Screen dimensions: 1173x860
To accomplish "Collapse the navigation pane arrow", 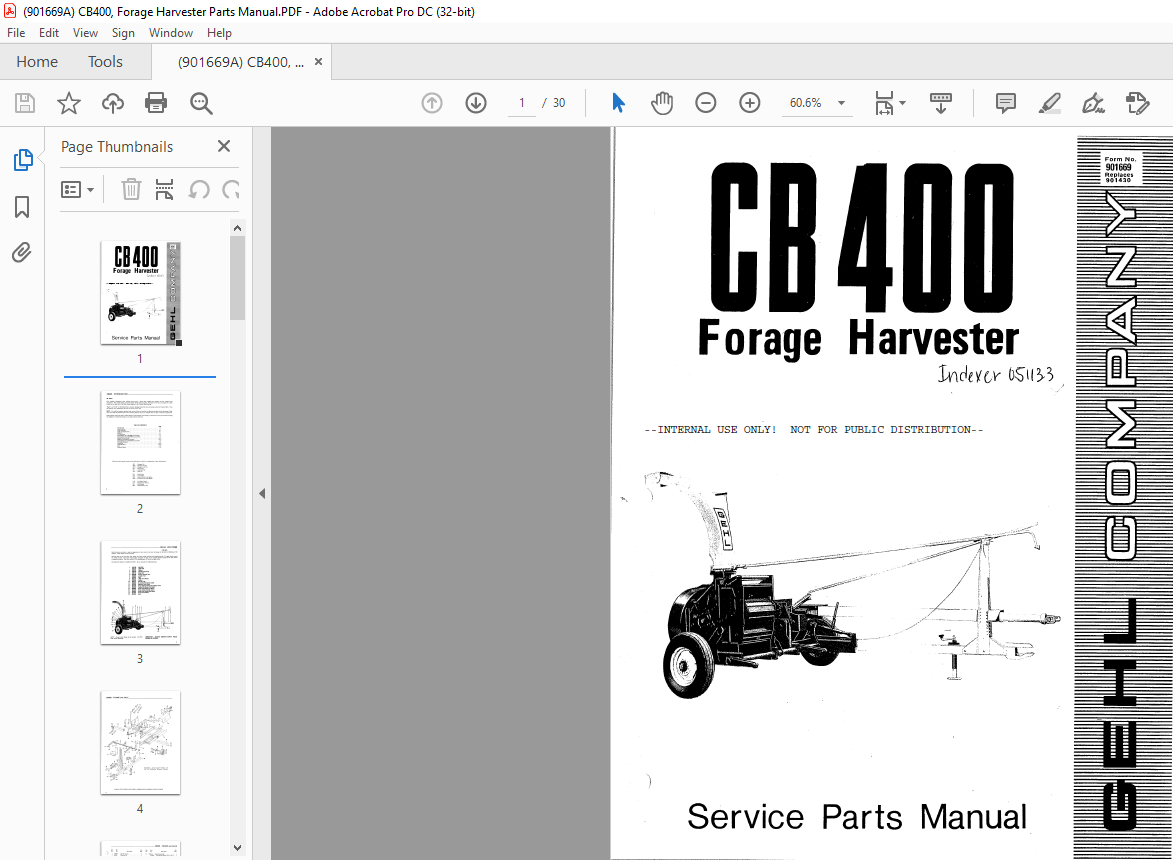I will [x=262, y=494].
